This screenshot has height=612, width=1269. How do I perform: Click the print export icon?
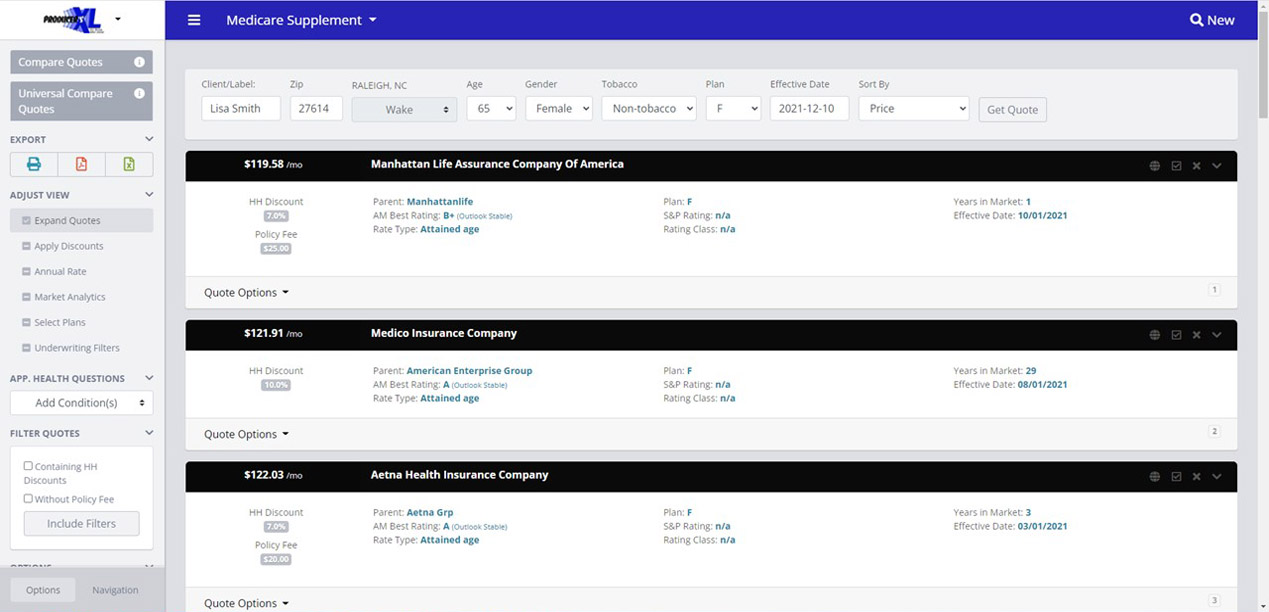(34, 164)
